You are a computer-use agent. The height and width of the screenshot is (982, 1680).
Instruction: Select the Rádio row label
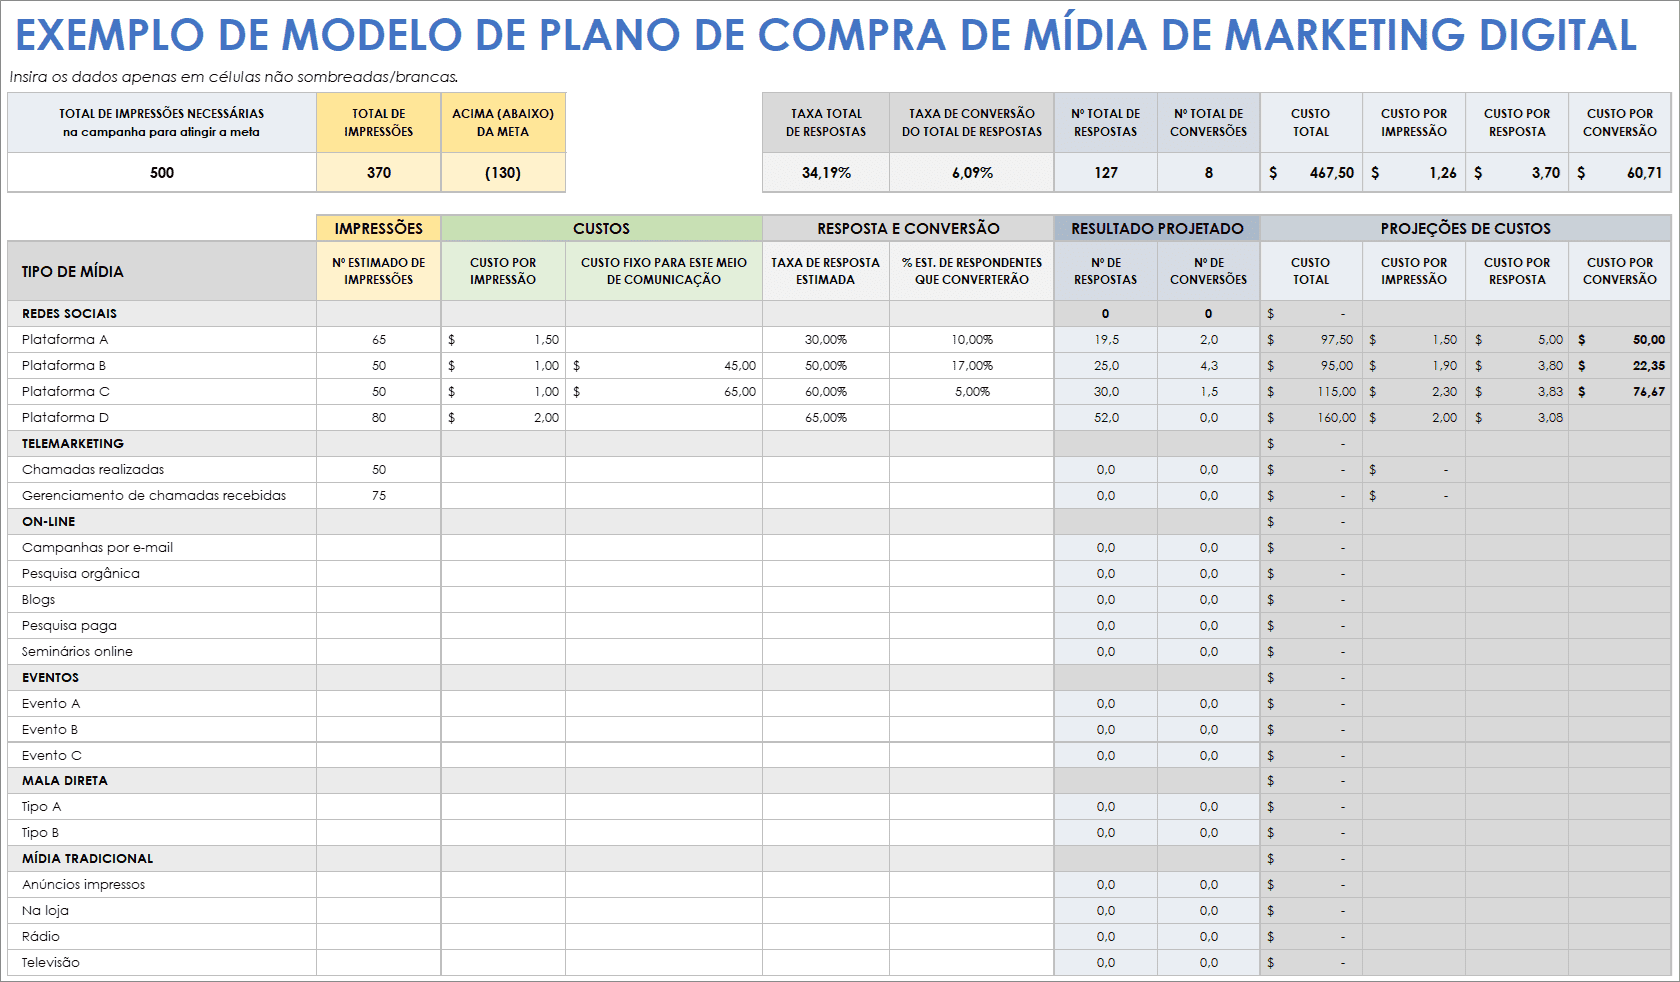(x=41, y=937)
